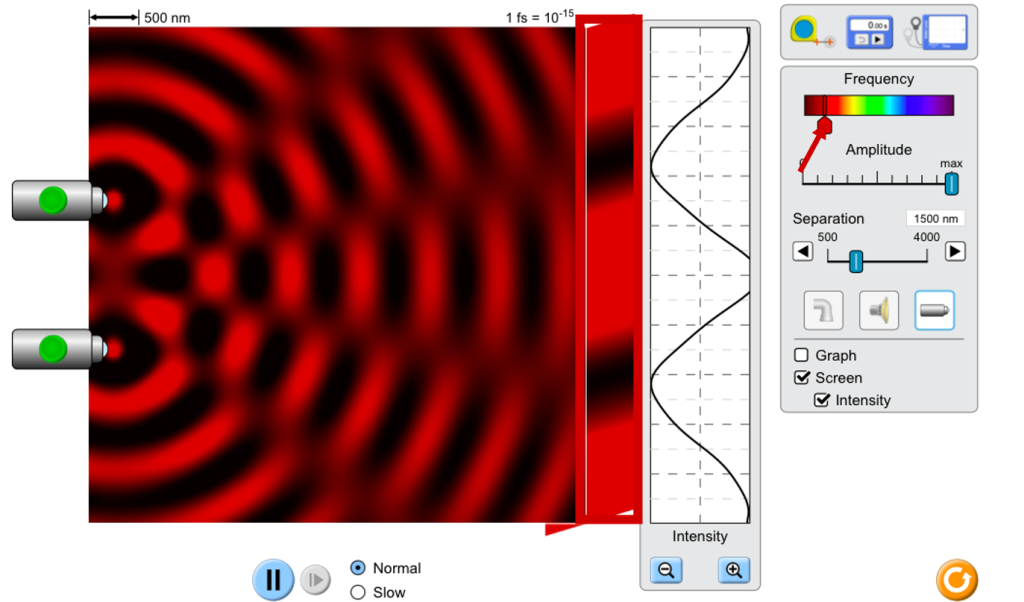Click the amplitude max label
This screenshot has width=1024, height=602.
951,163
